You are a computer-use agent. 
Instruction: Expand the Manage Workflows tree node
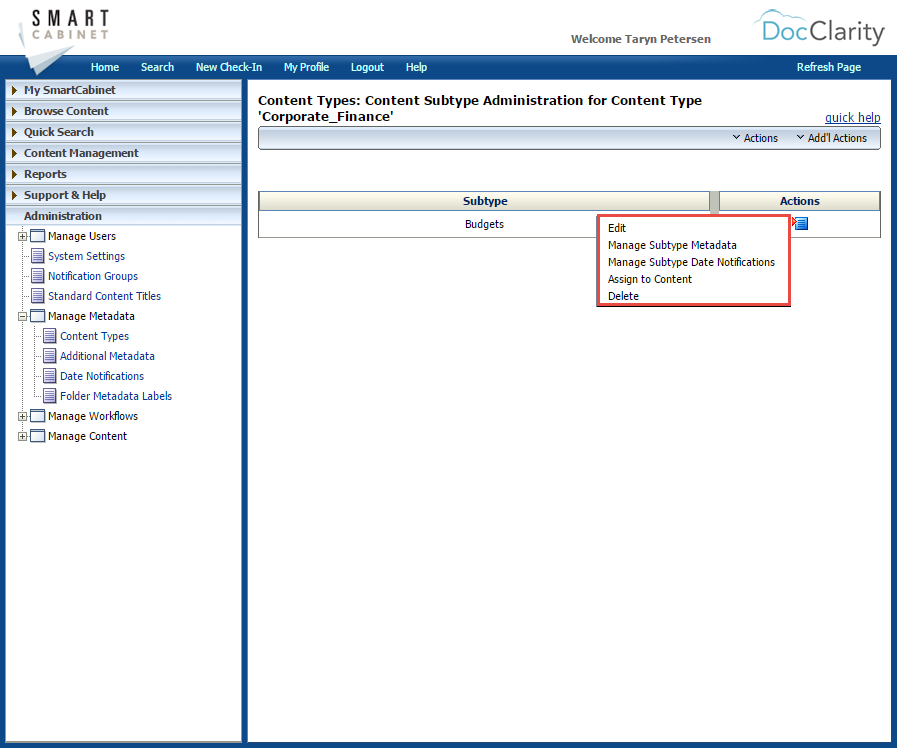22,416
